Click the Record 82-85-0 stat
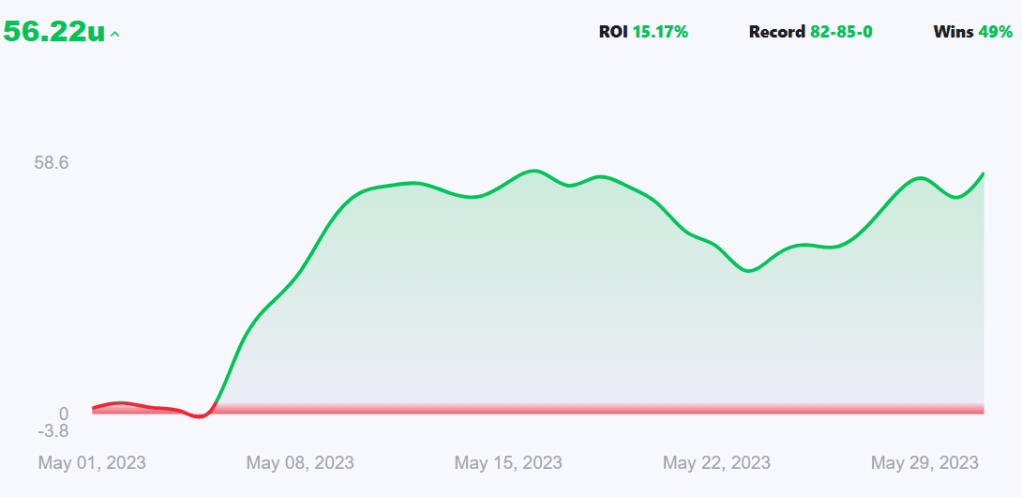The image size is (1022, 497). click(x=810, y=32)
